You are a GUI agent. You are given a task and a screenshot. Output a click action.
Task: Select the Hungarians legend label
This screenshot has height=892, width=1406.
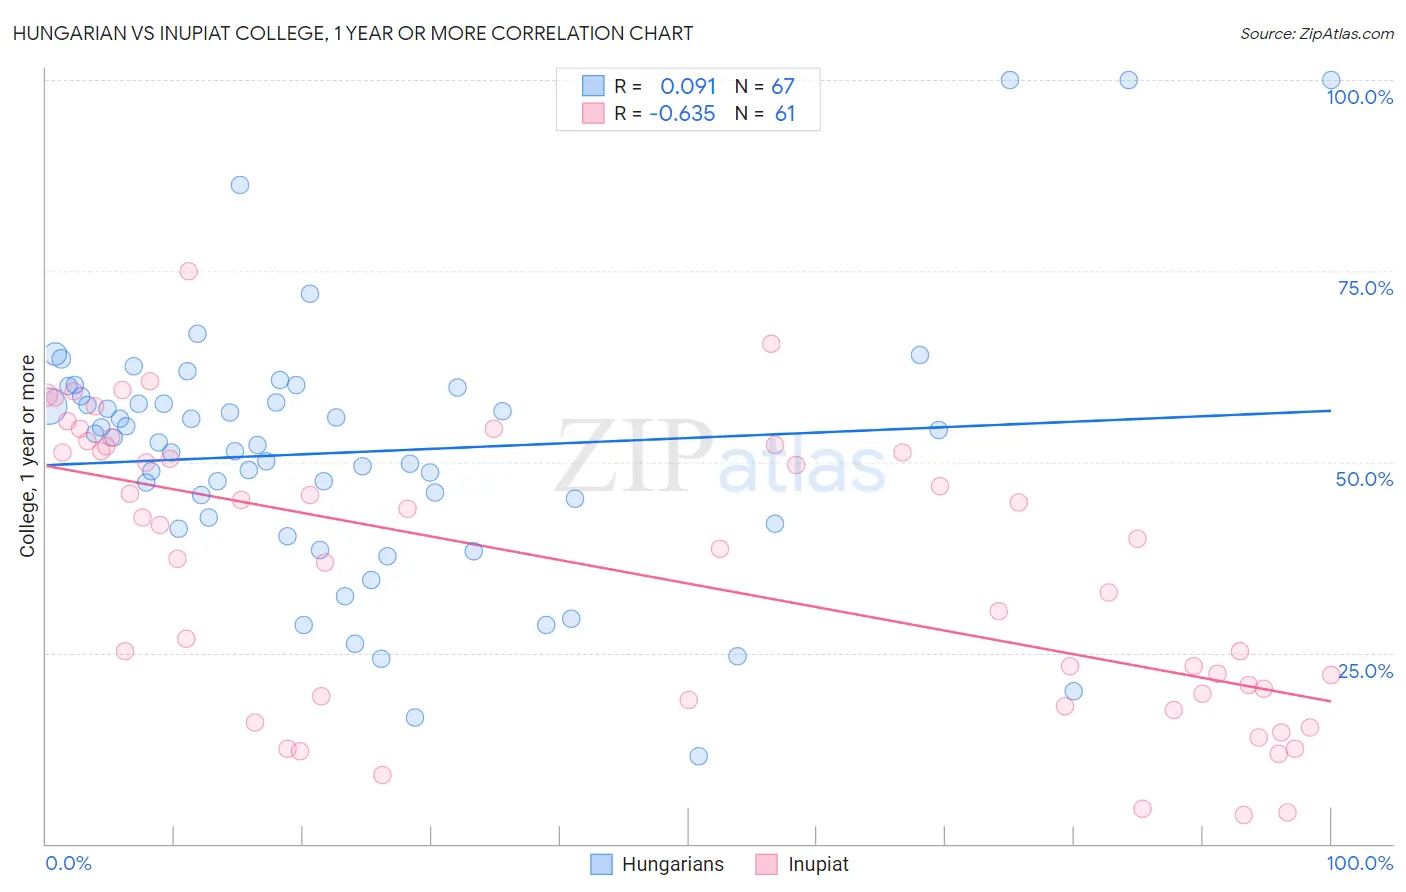click(x=673, y=864)
